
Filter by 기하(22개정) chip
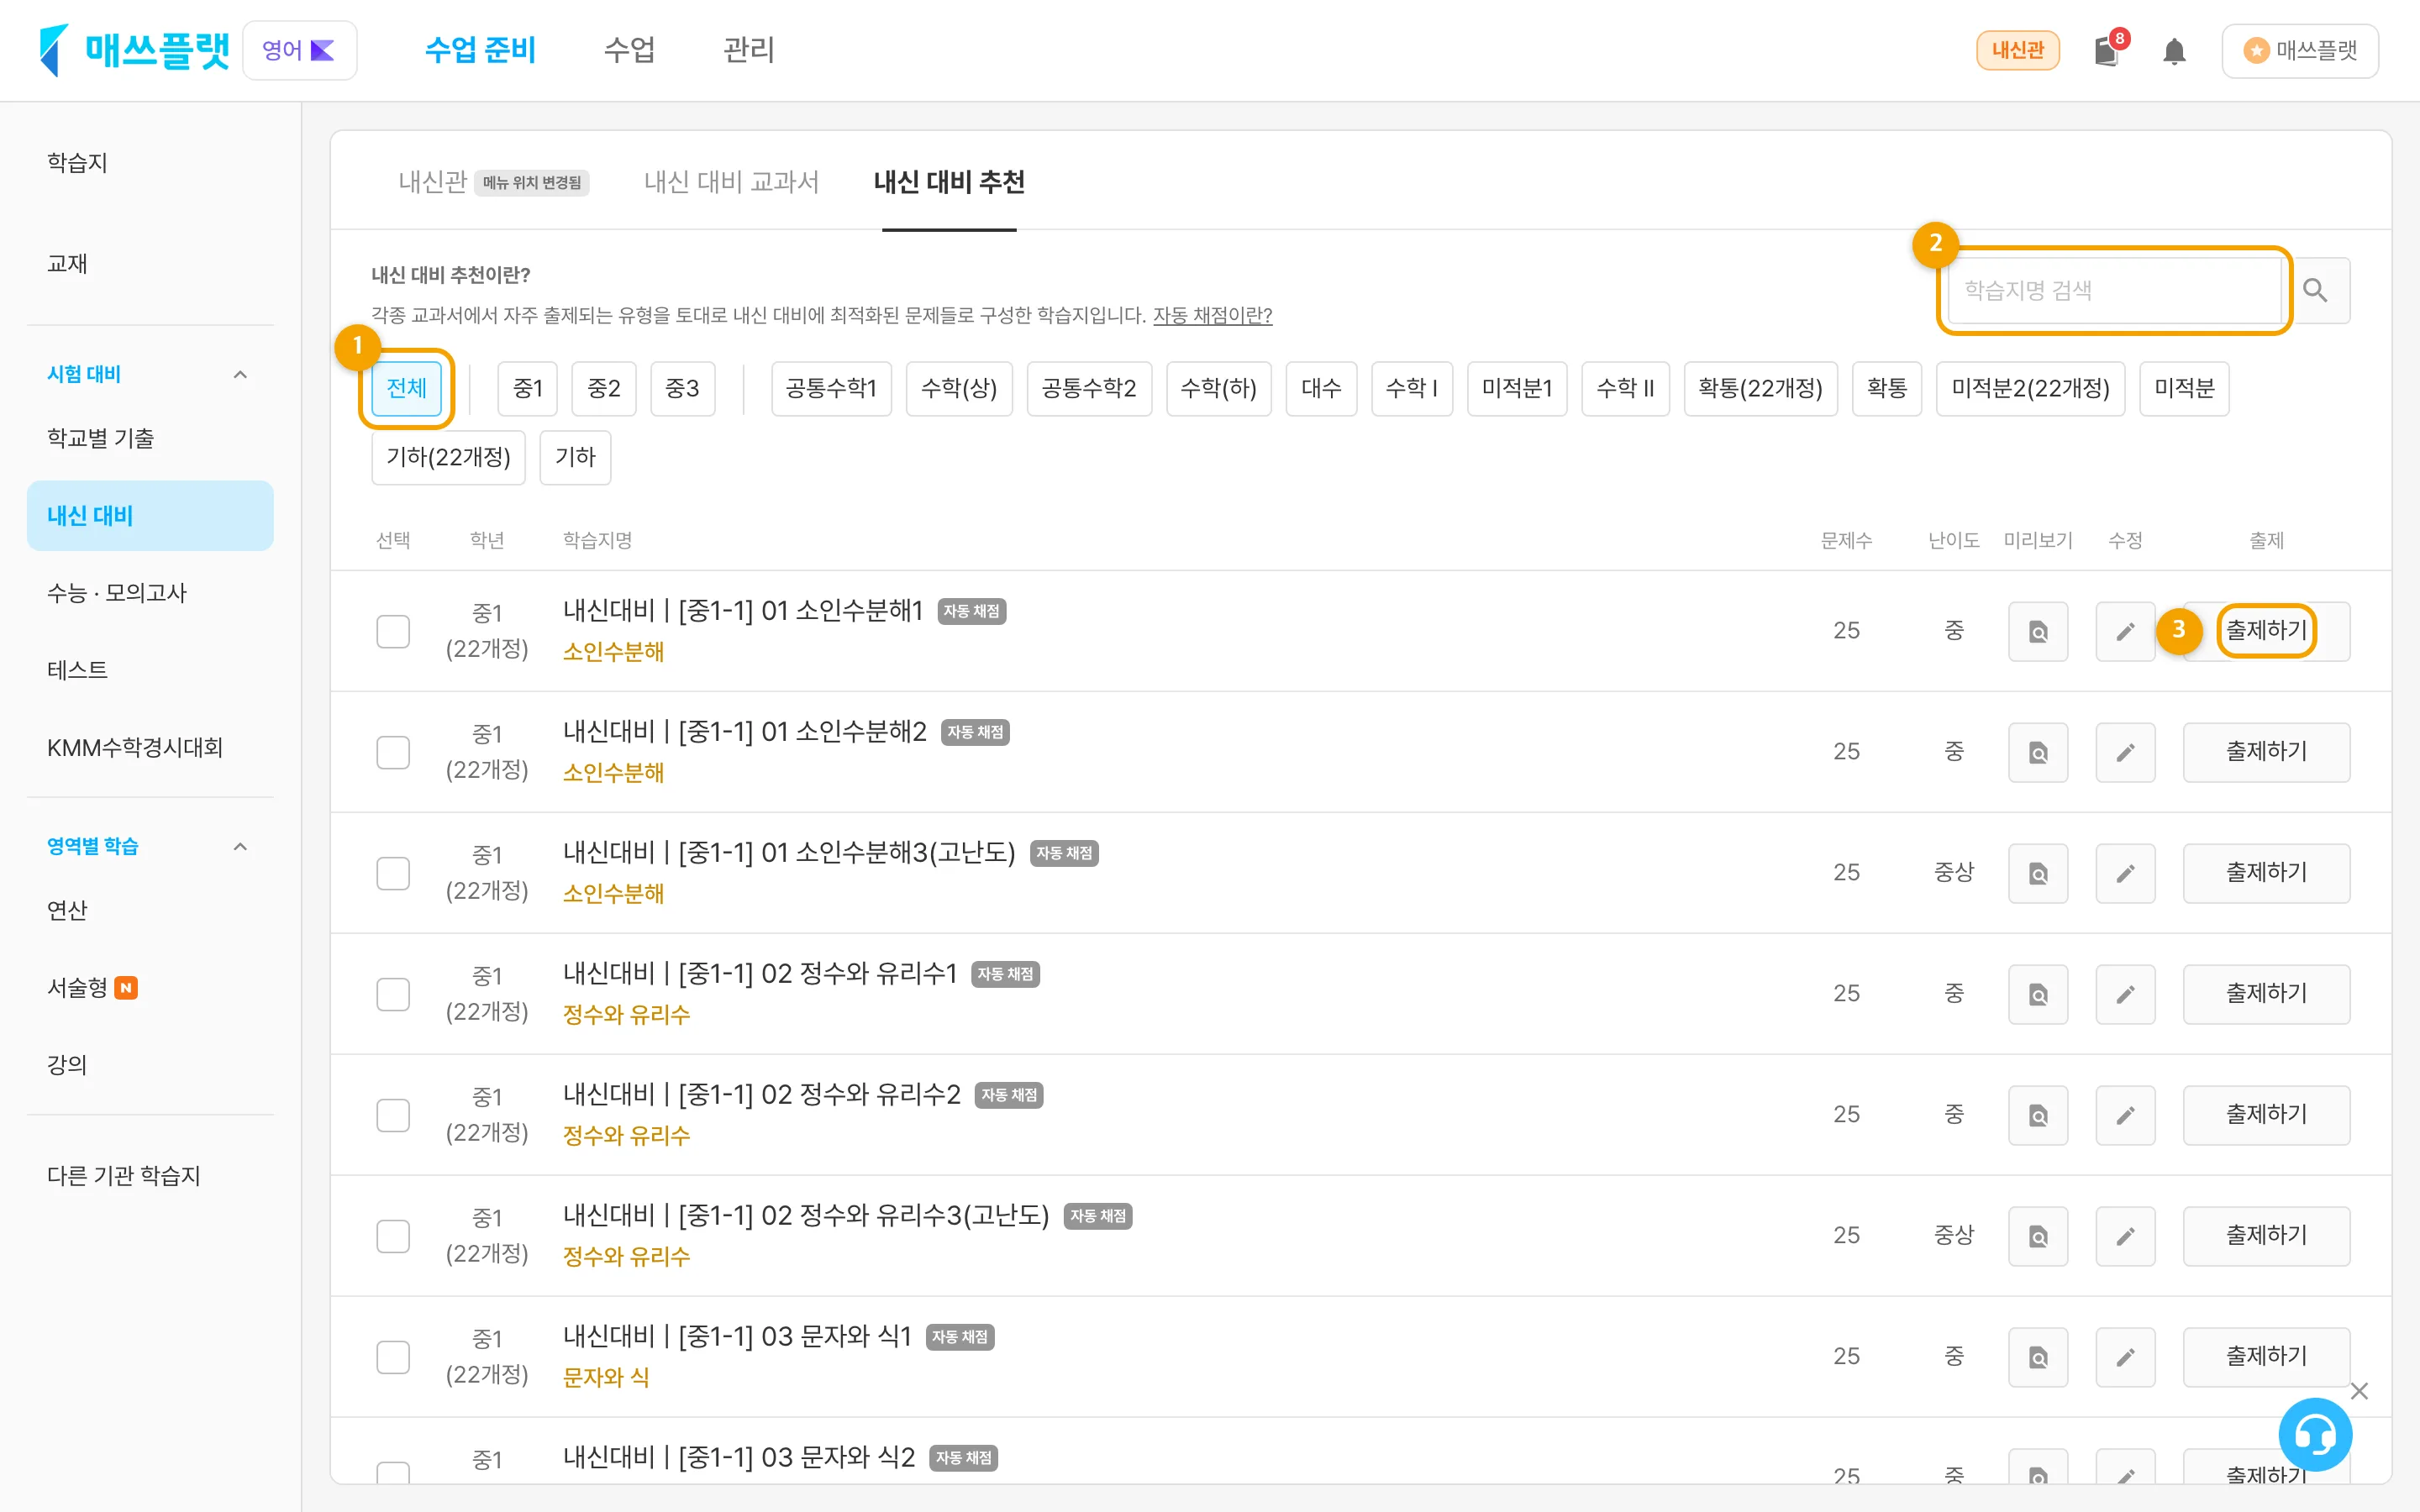(448, 457)
